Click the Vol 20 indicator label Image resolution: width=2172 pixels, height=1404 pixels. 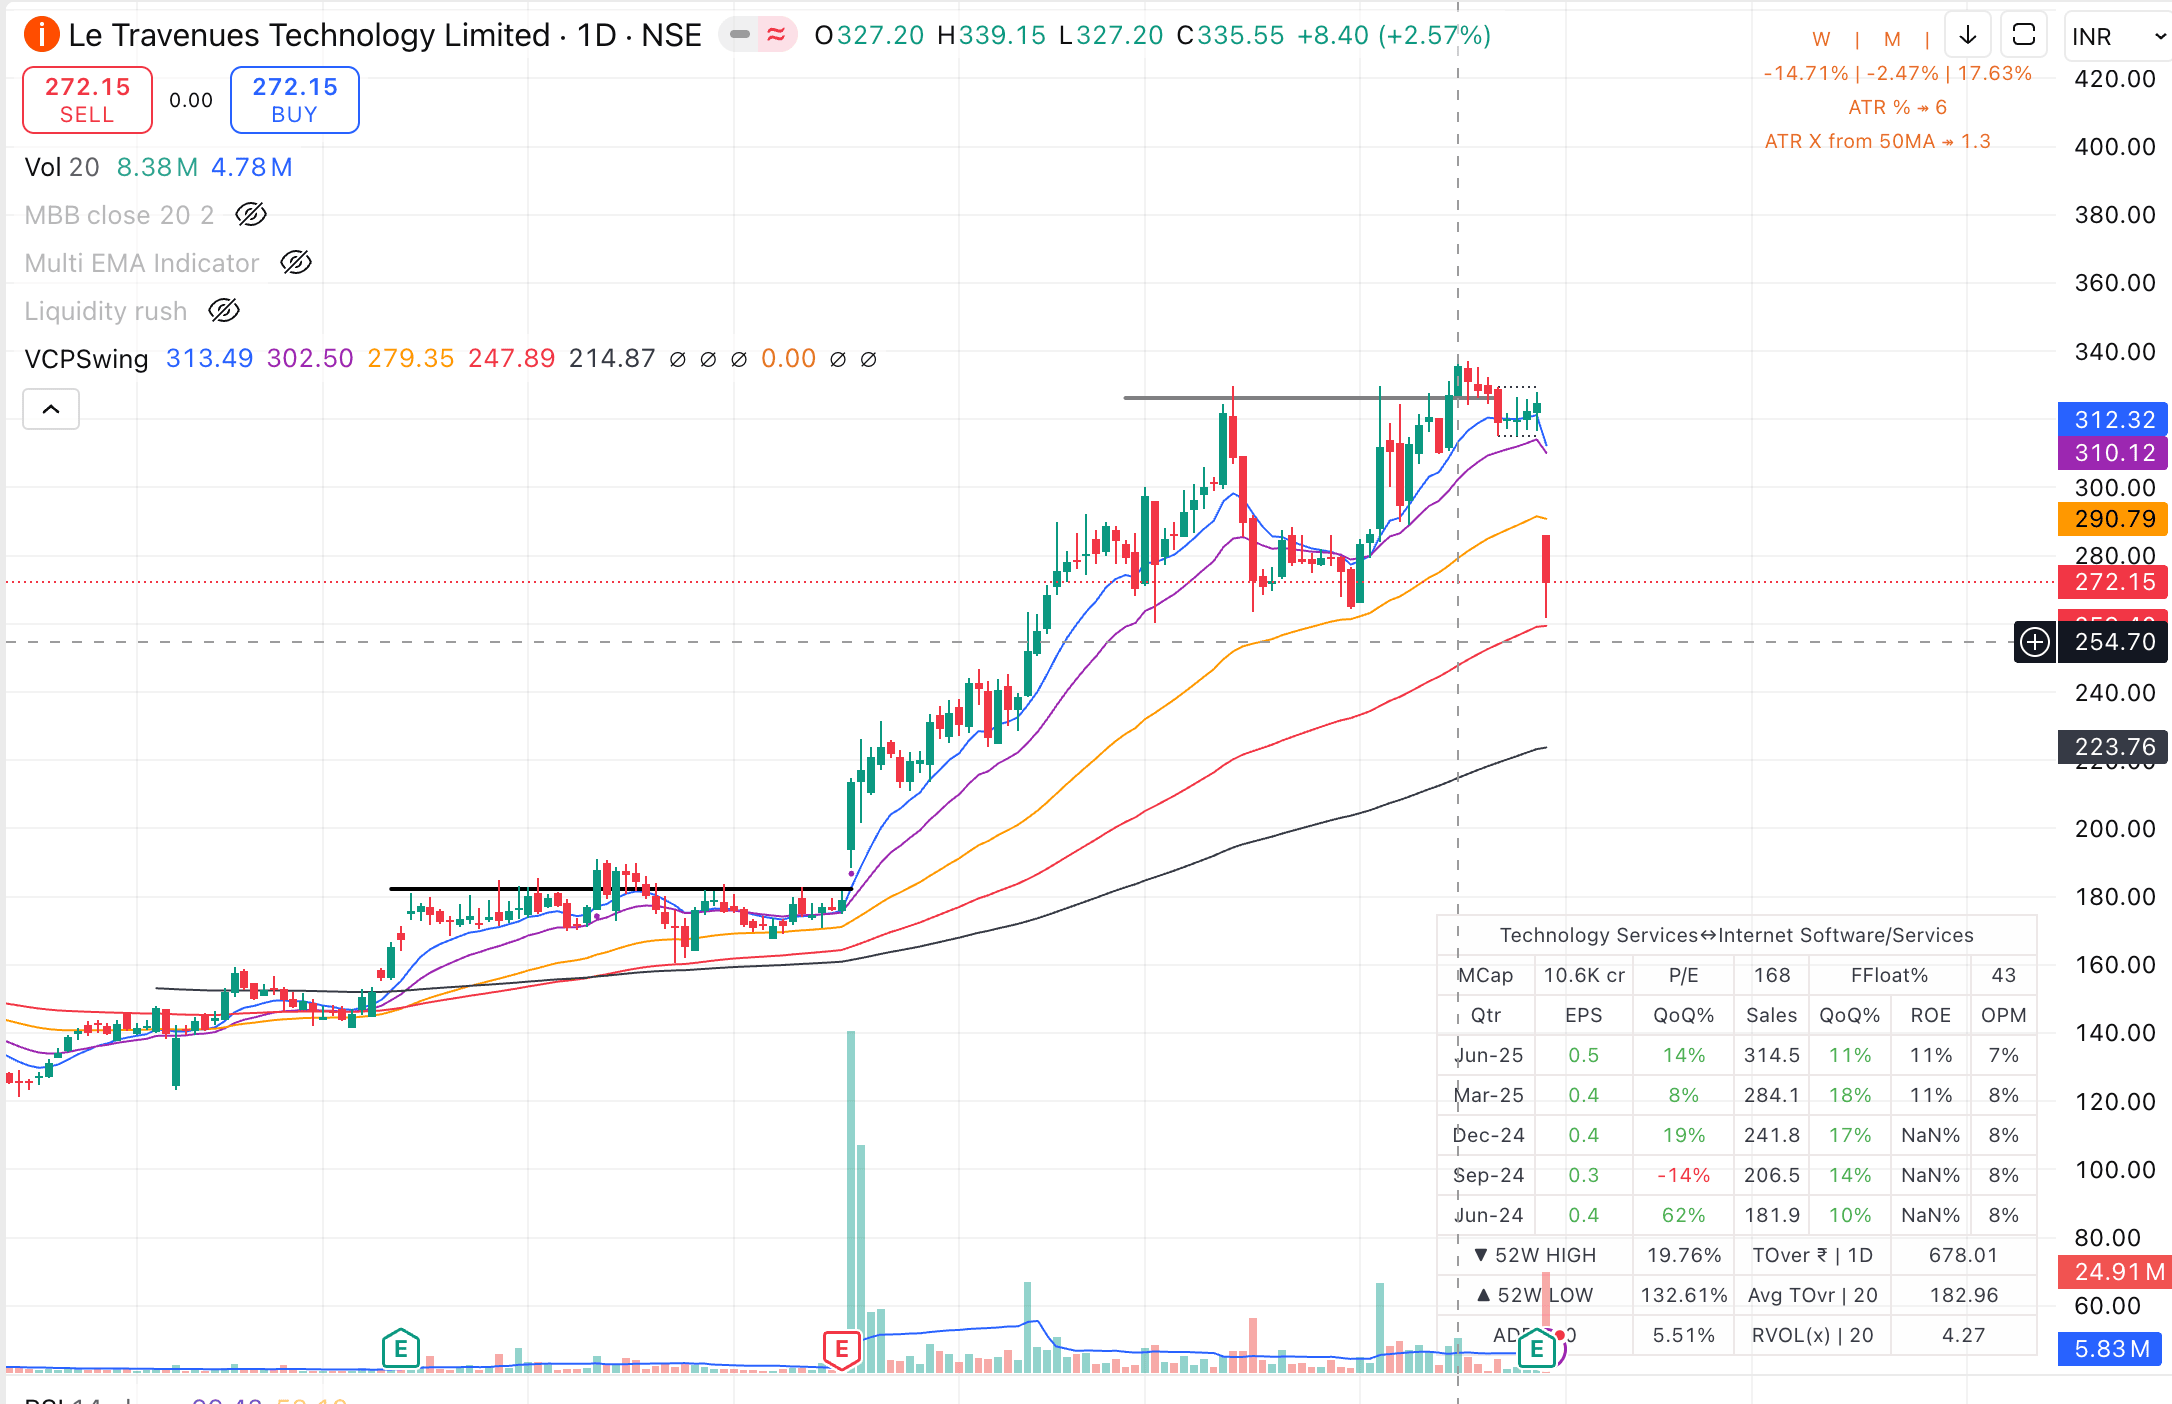pyautogui.click(x=61, y=167)
